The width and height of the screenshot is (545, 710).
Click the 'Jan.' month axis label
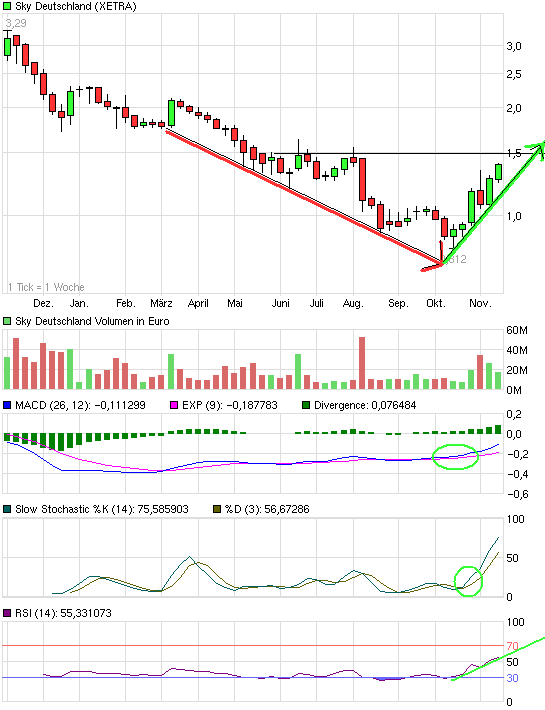79,303
